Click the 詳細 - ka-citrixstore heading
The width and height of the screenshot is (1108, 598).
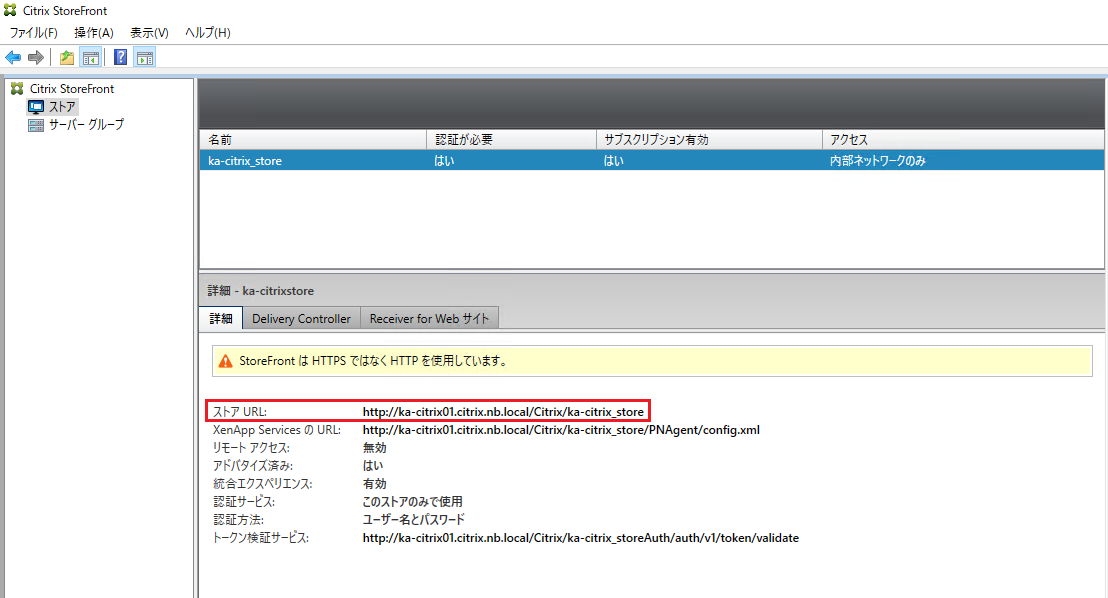[x=261, y=291]
